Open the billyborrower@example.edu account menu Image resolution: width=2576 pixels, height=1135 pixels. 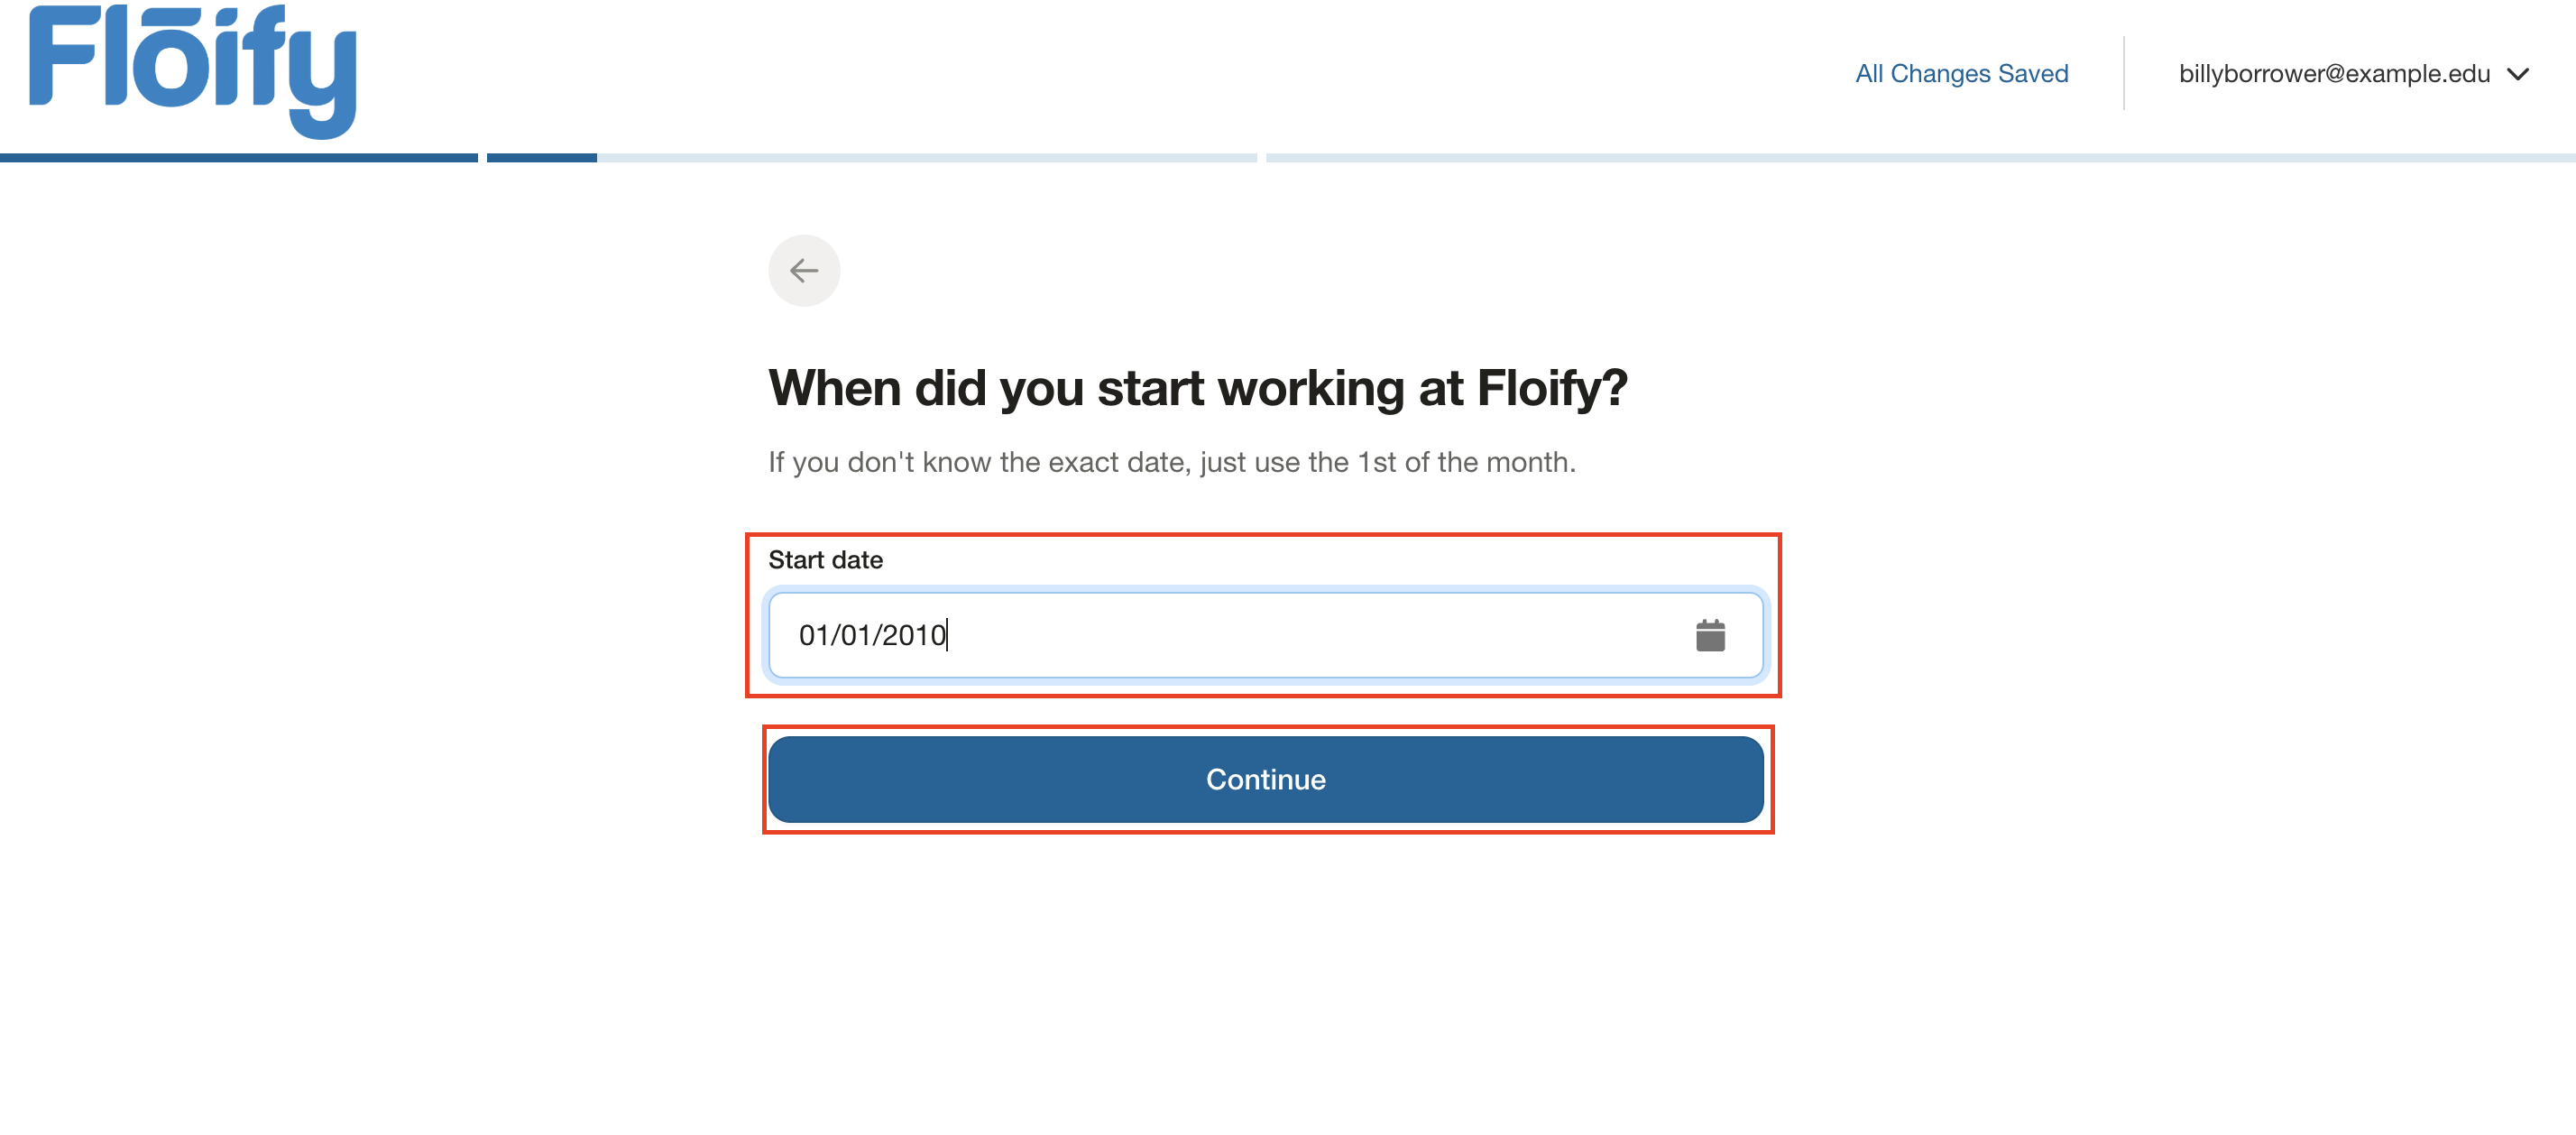[2334, 74]
